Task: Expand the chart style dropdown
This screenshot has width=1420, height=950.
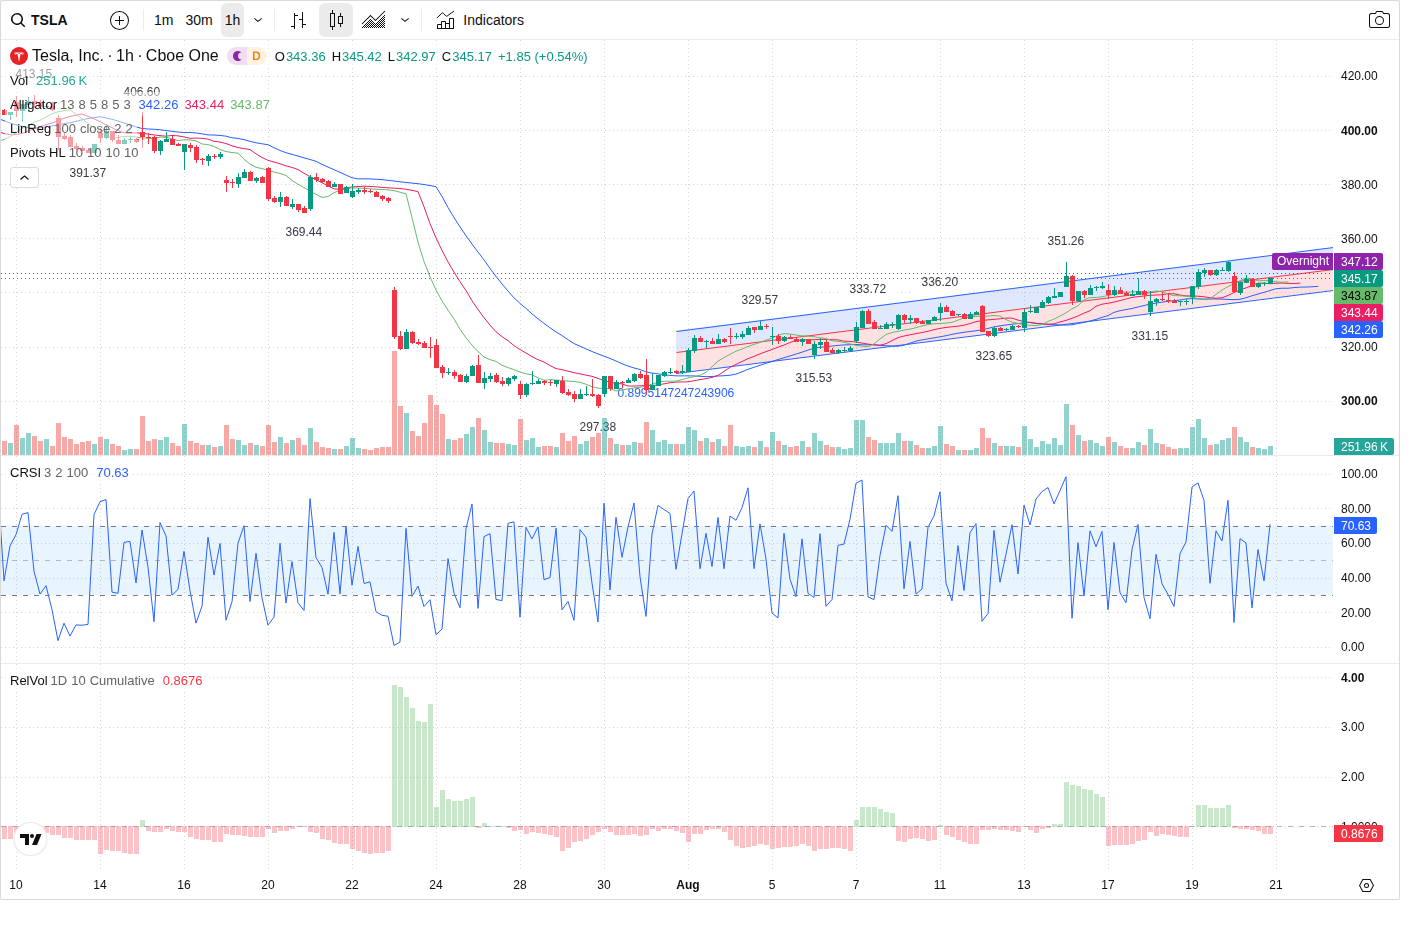Action: (405, 20)
